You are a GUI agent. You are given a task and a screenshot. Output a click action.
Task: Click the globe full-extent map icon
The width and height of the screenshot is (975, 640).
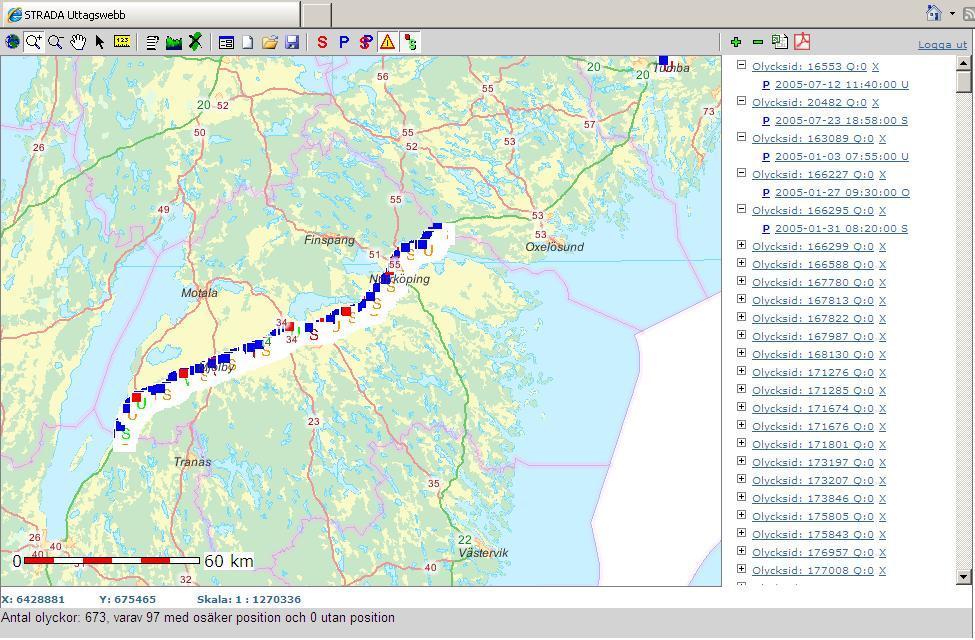point(12,42)
